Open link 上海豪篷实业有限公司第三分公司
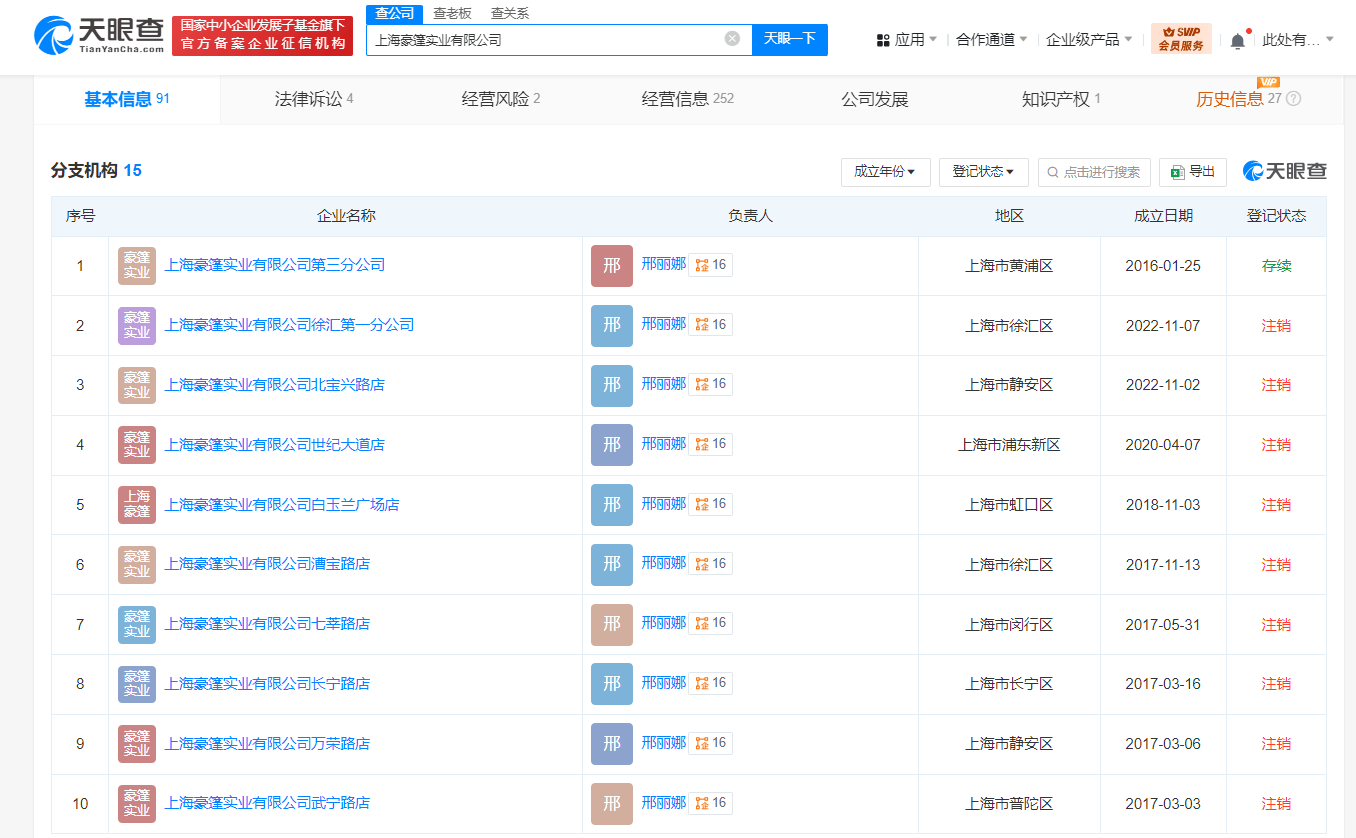Image resolution: width=1356 pixels, height=838 pixels. click(275, 265)
